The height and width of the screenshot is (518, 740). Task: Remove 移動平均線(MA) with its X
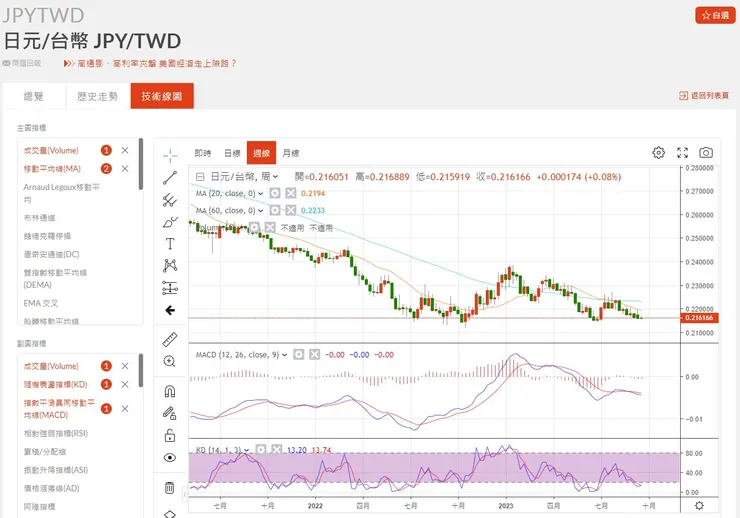tap(125, 168)
